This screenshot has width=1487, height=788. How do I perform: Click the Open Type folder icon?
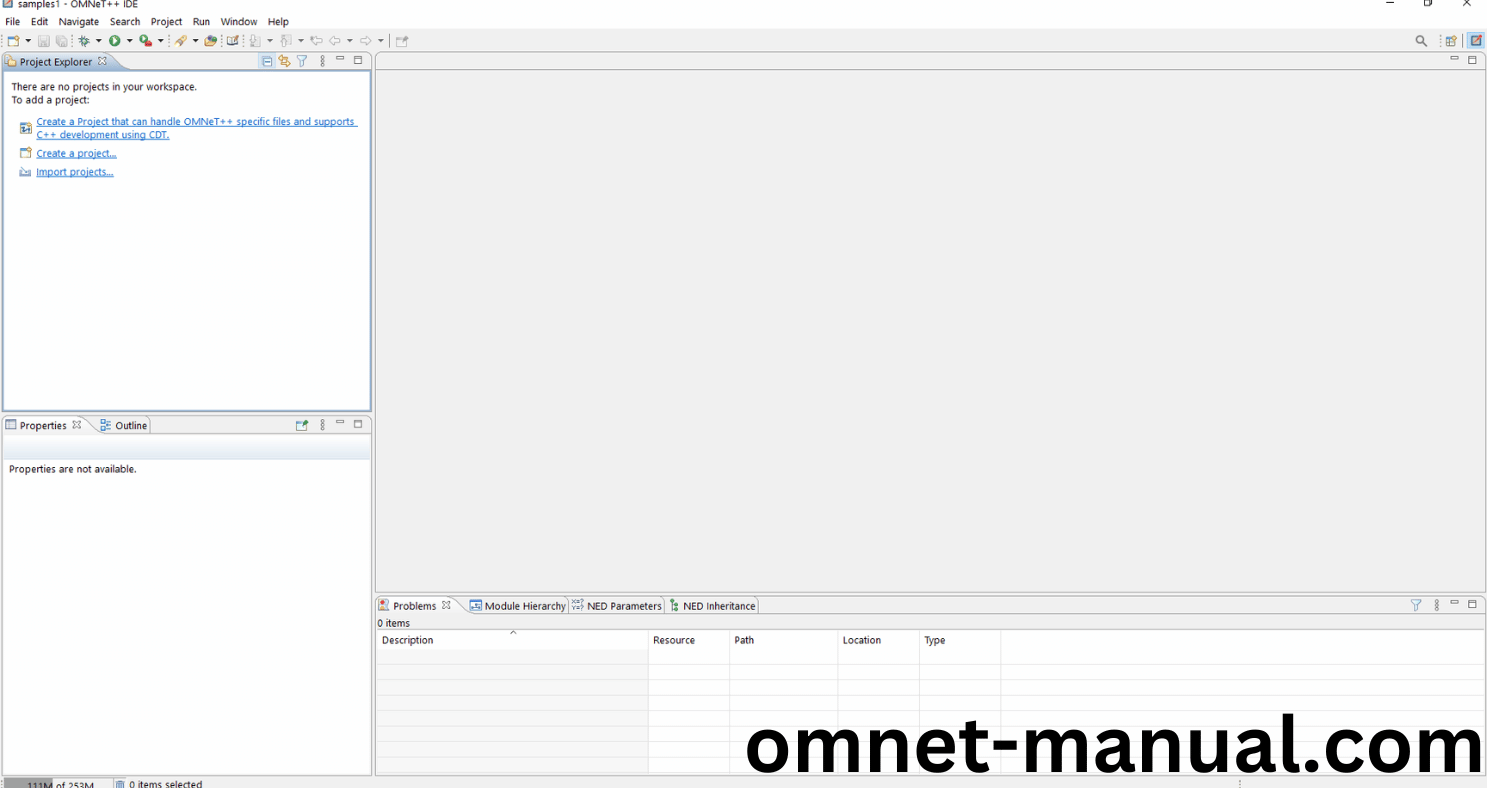tap(211, 41)
